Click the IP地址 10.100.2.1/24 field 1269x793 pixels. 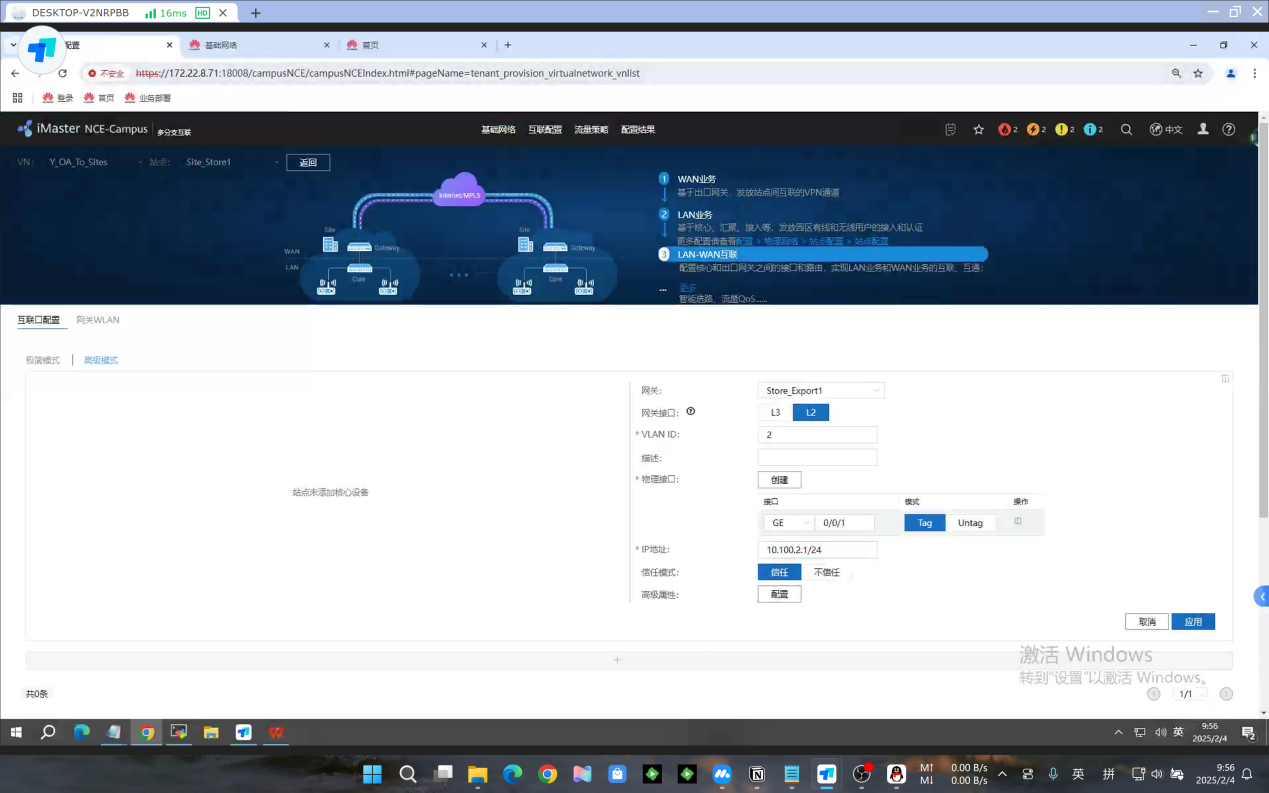pyautogui.click(x=817, y=550)
